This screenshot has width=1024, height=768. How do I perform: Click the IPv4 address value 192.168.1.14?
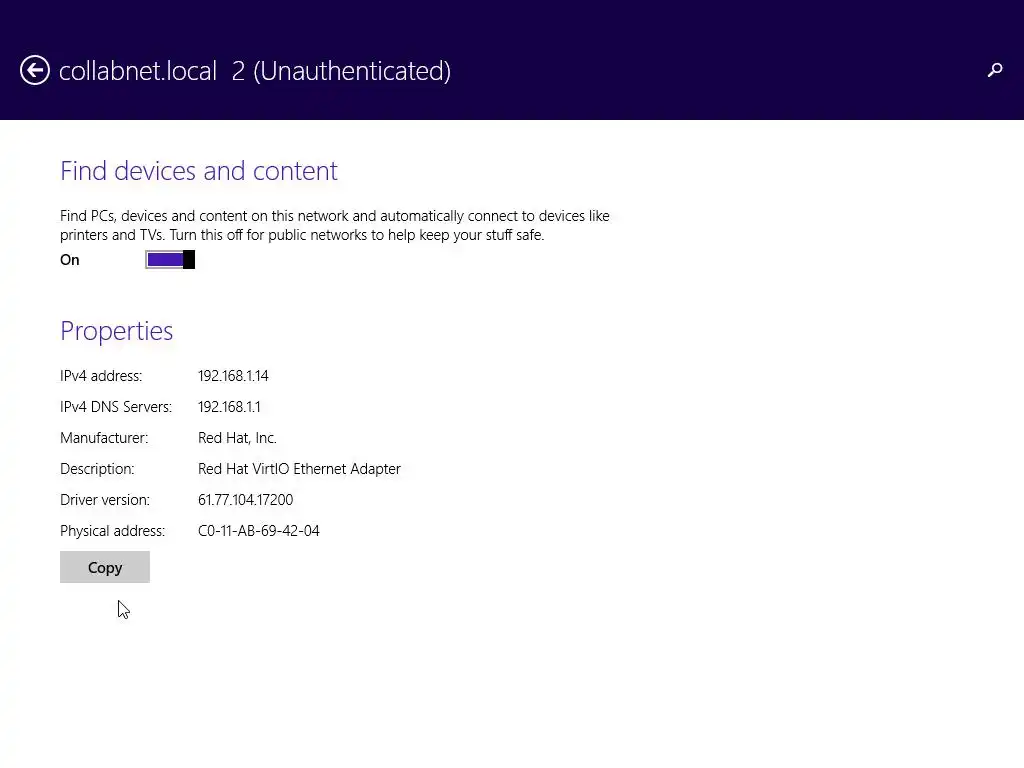233,376
